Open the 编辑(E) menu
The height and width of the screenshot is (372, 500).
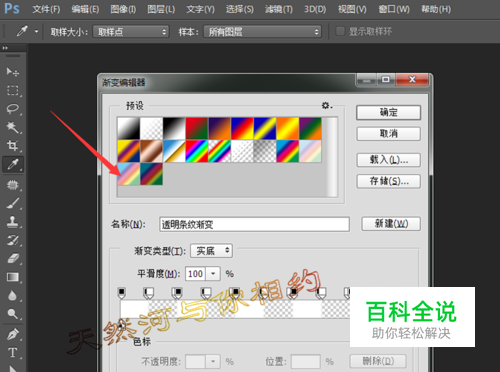[x=85, y=9]
